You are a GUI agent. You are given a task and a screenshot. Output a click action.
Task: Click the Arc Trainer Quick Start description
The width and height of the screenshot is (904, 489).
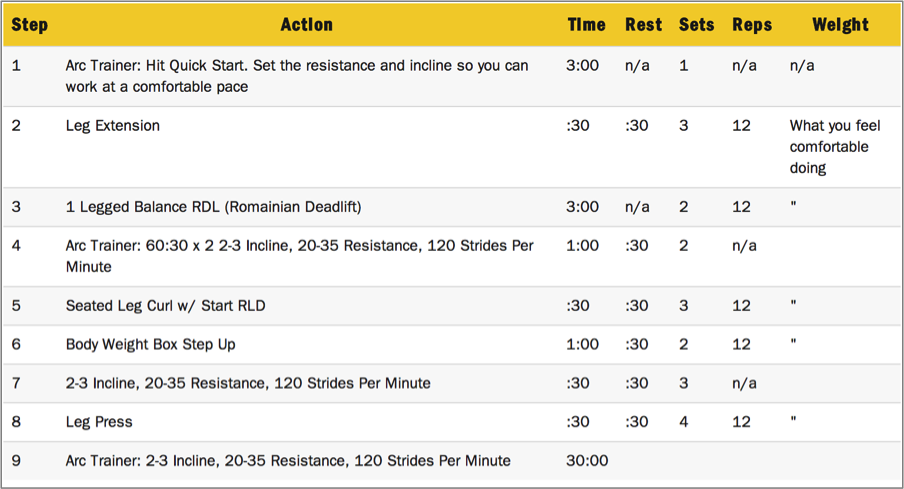(x=297, y=76)
